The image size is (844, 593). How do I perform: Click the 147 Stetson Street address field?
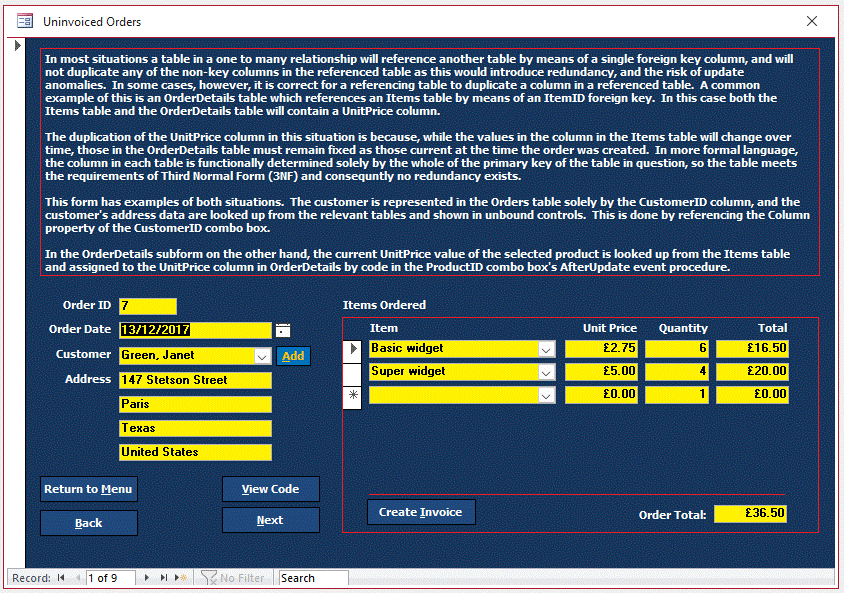(195, 380)
